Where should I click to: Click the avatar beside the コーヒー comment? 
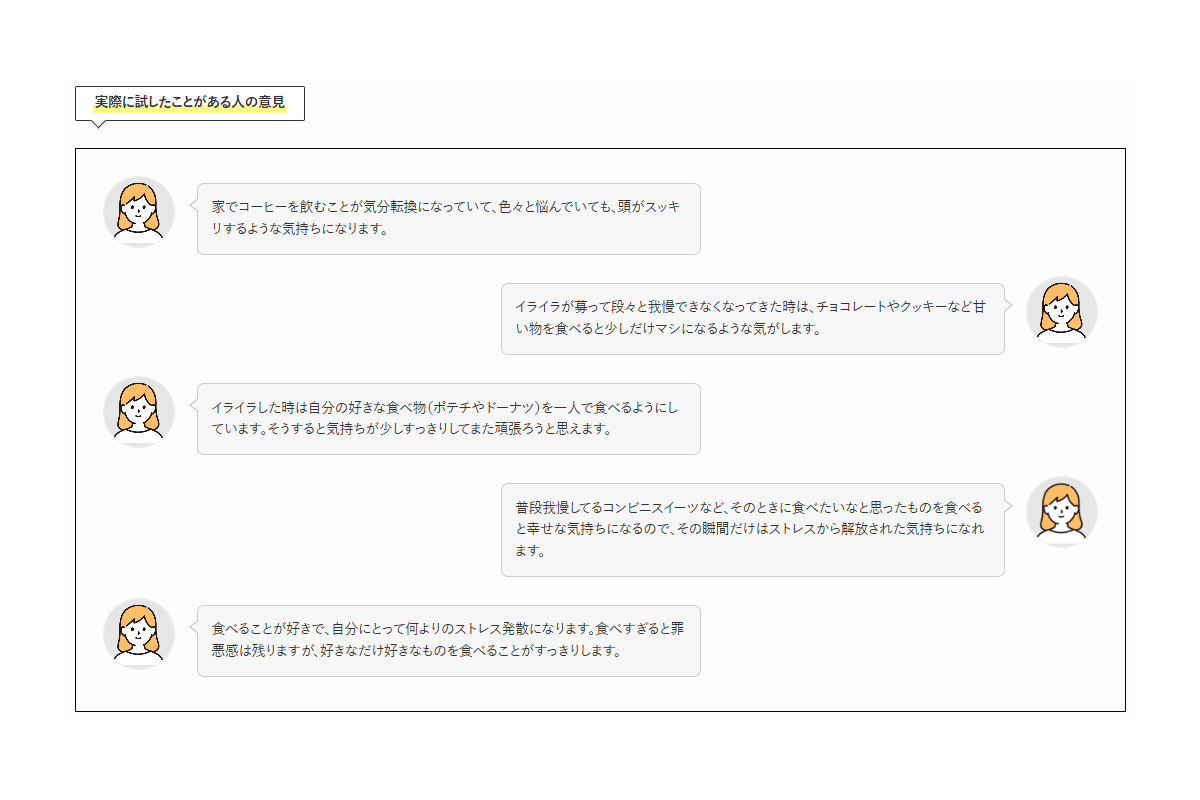click(139, 212)
